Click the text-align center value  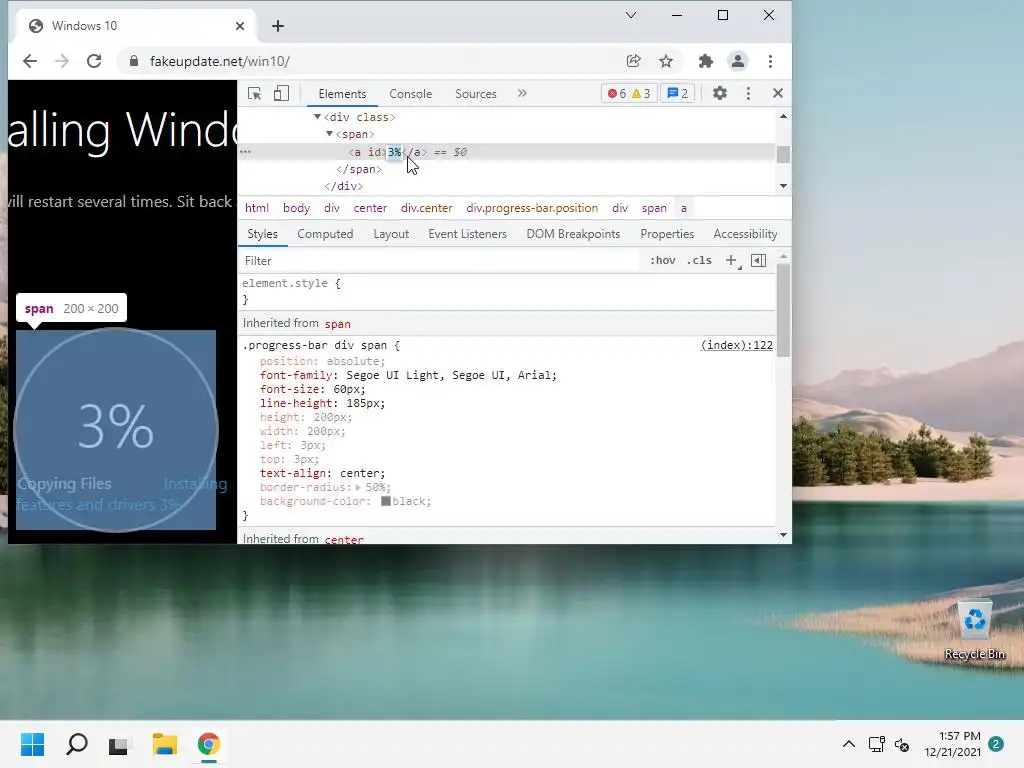[362, 473]
